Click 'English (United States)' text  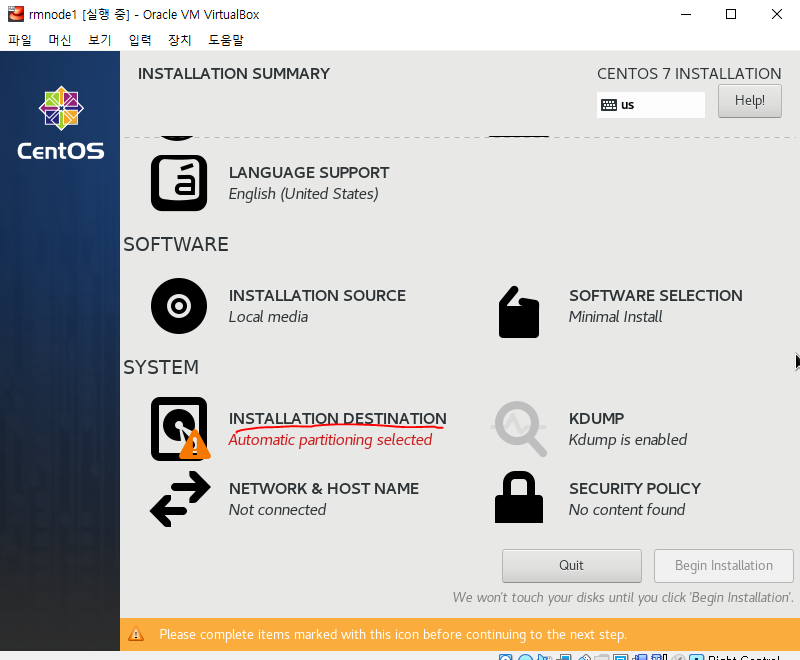[x=304, y=194]
